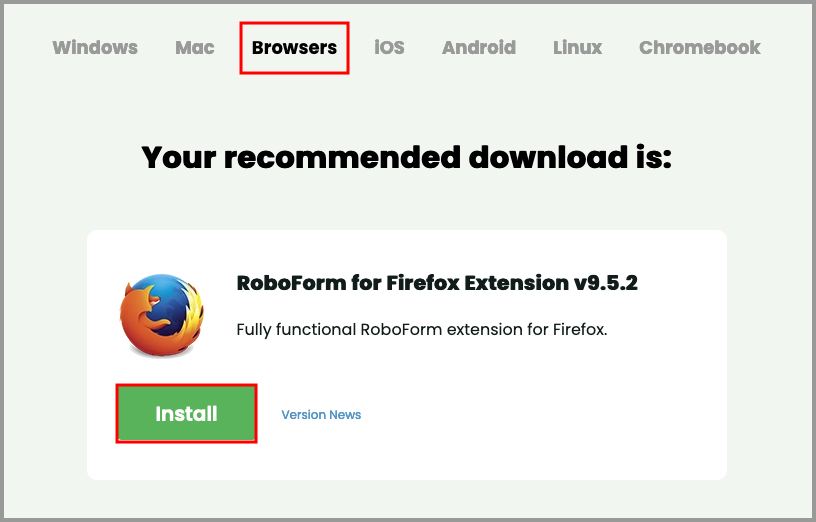Open the Browsers tab
Image resolution: width=816 pixels, height=522 pixels.
click(294, 48)
